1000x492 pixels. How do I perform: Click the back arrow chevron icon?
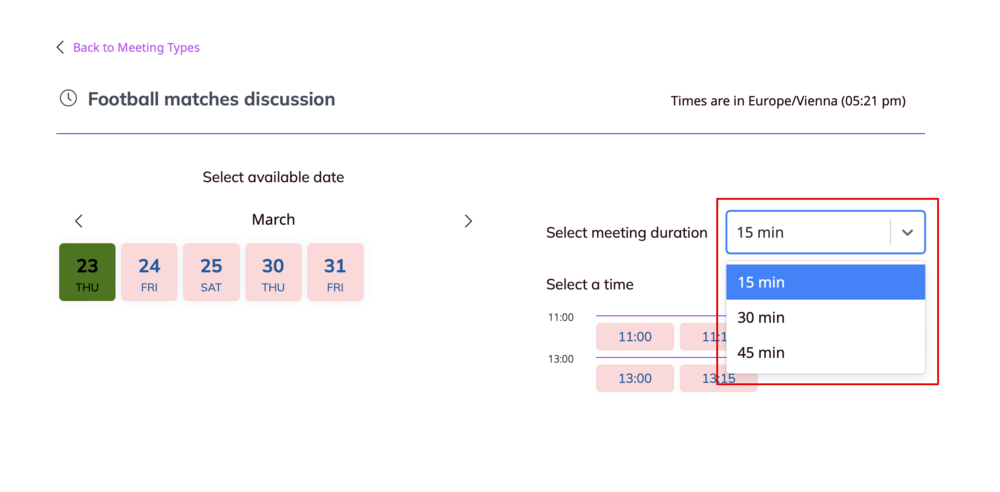click(60, 47)
